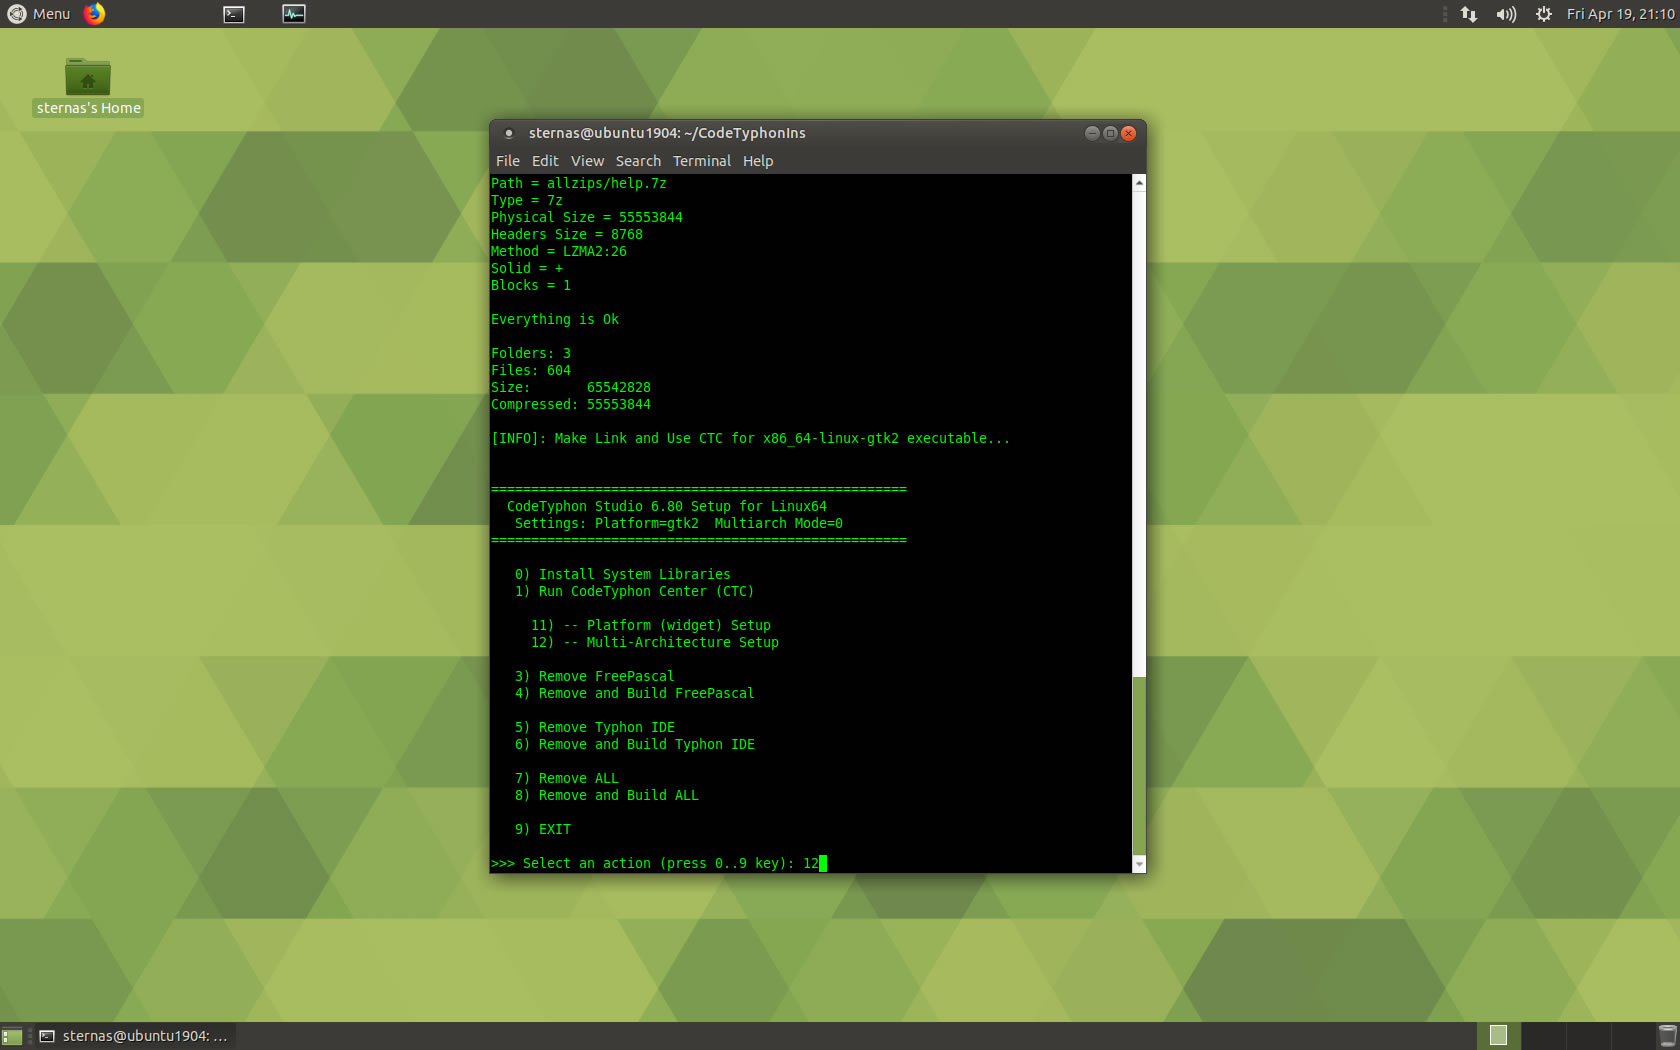Click 'CodeTyphon Studio 6.80 Setup for Linux64' text
Viewport: 1680px width, 1050px height.
click(x=667, y=506)
